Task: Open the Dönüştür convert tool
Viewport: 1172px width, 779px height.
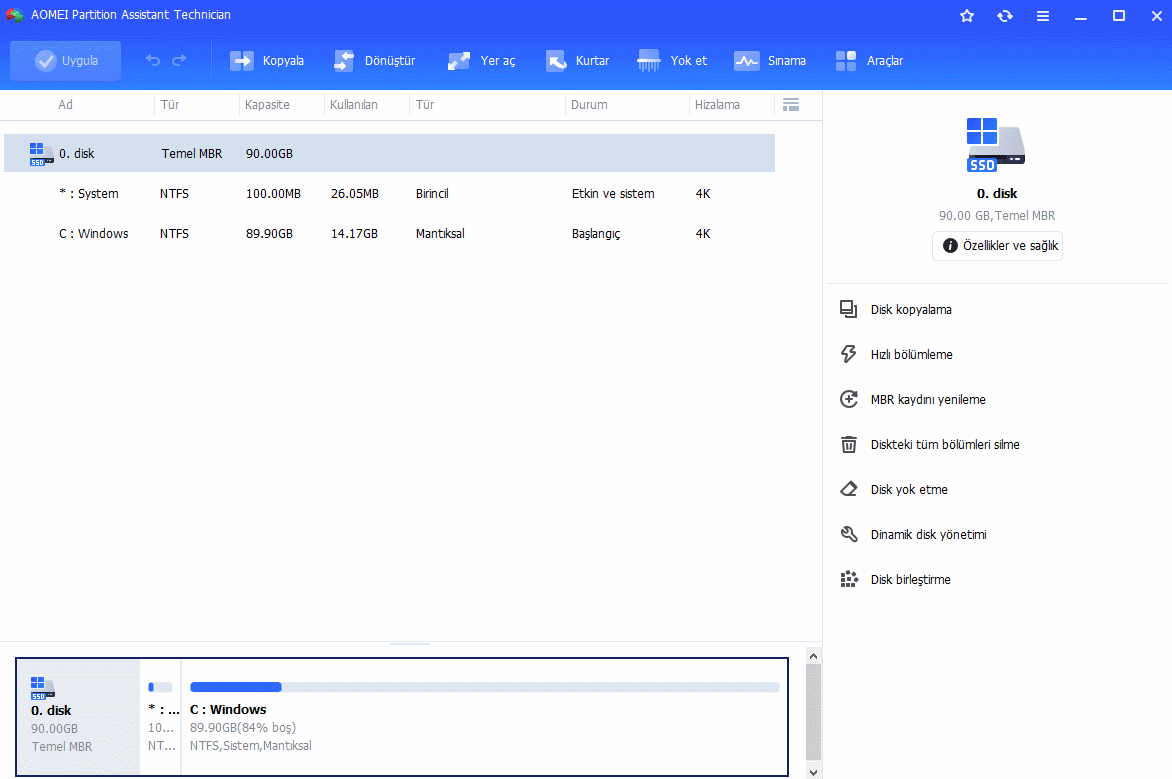Action: tap(344, 61)
